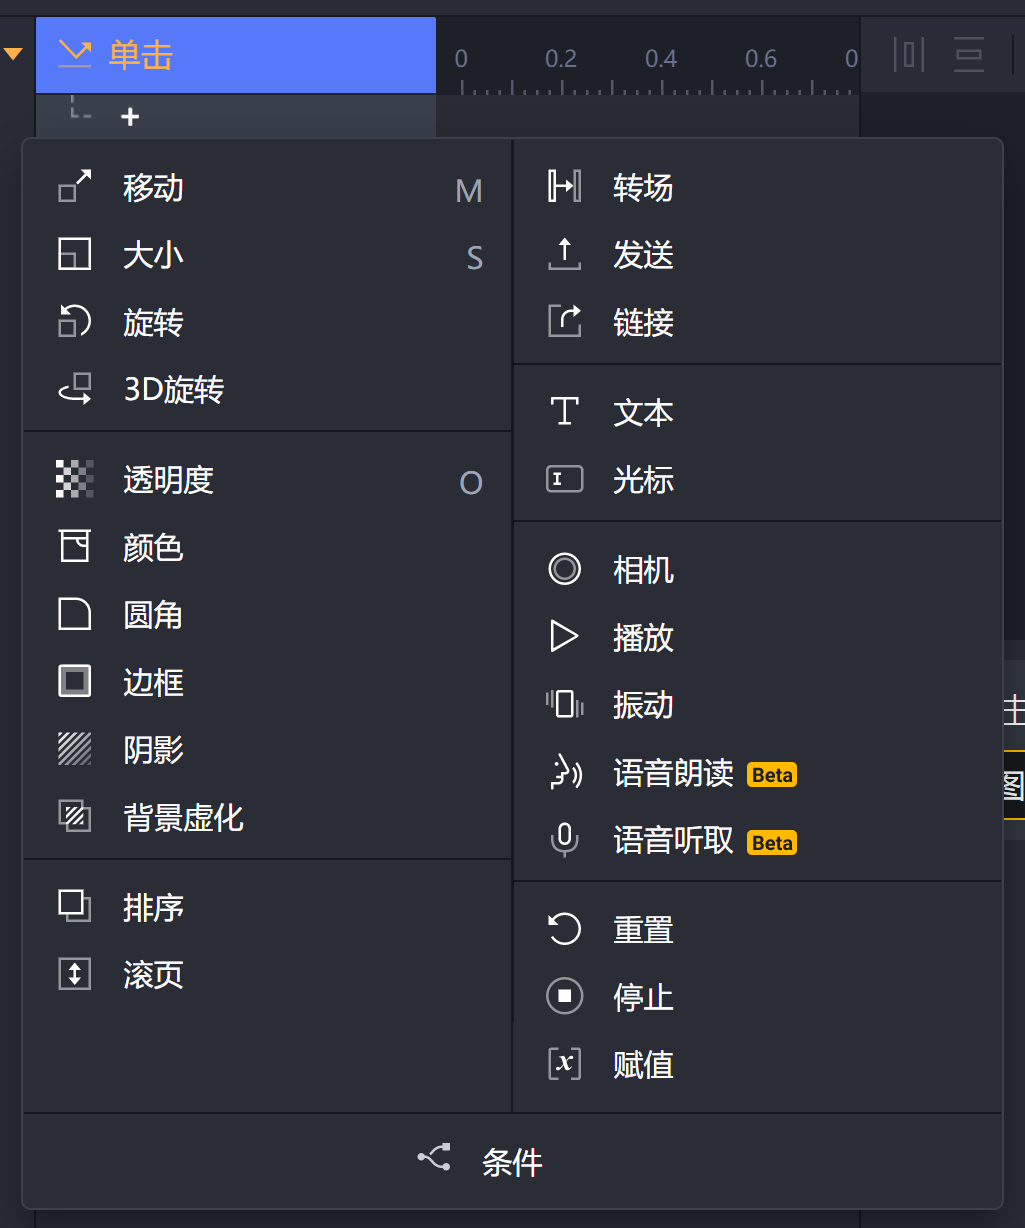Click the 转场 transition icon
Viewport: 1025px width, 1228px height.
click(x=564, y=187)
